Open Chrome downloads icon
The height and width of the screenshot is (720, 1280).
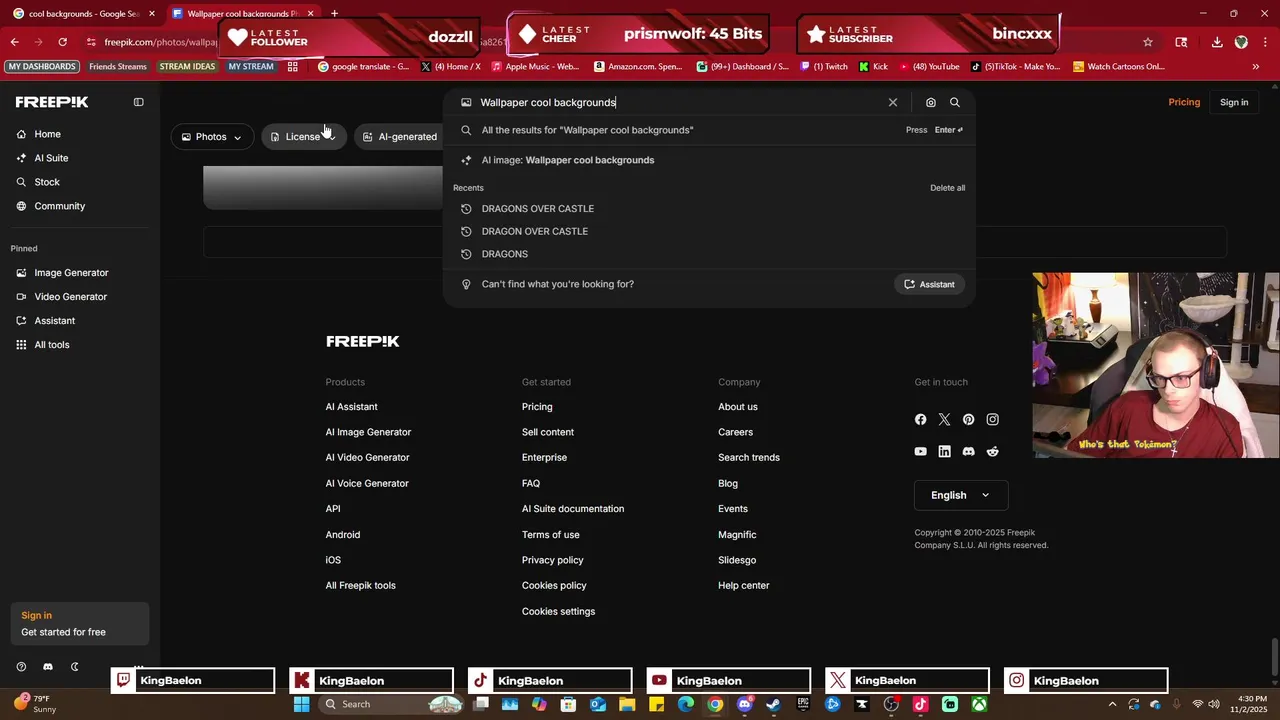[1217, 42]
